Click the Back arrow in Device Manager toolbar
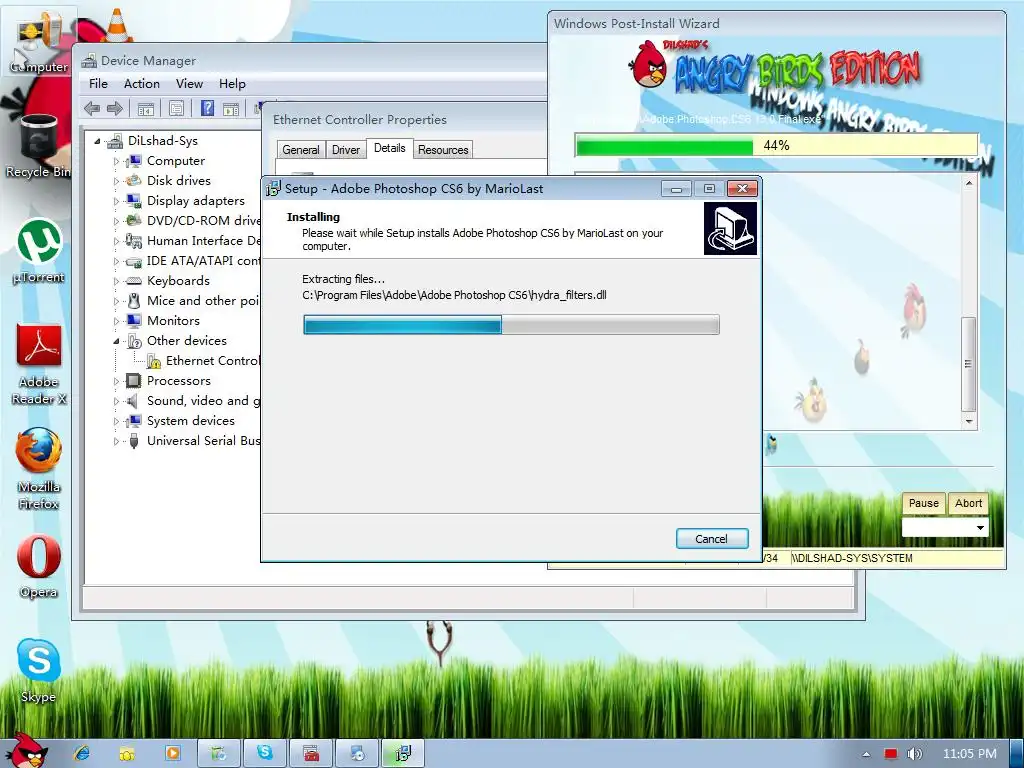The width and height of the screenshot is (1024, 768). (x=92, y=108)
